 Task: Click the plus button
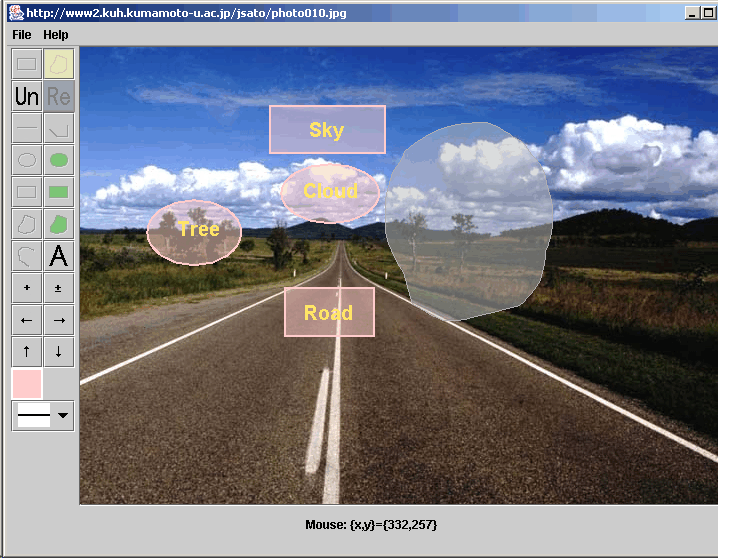click(26, 288)
